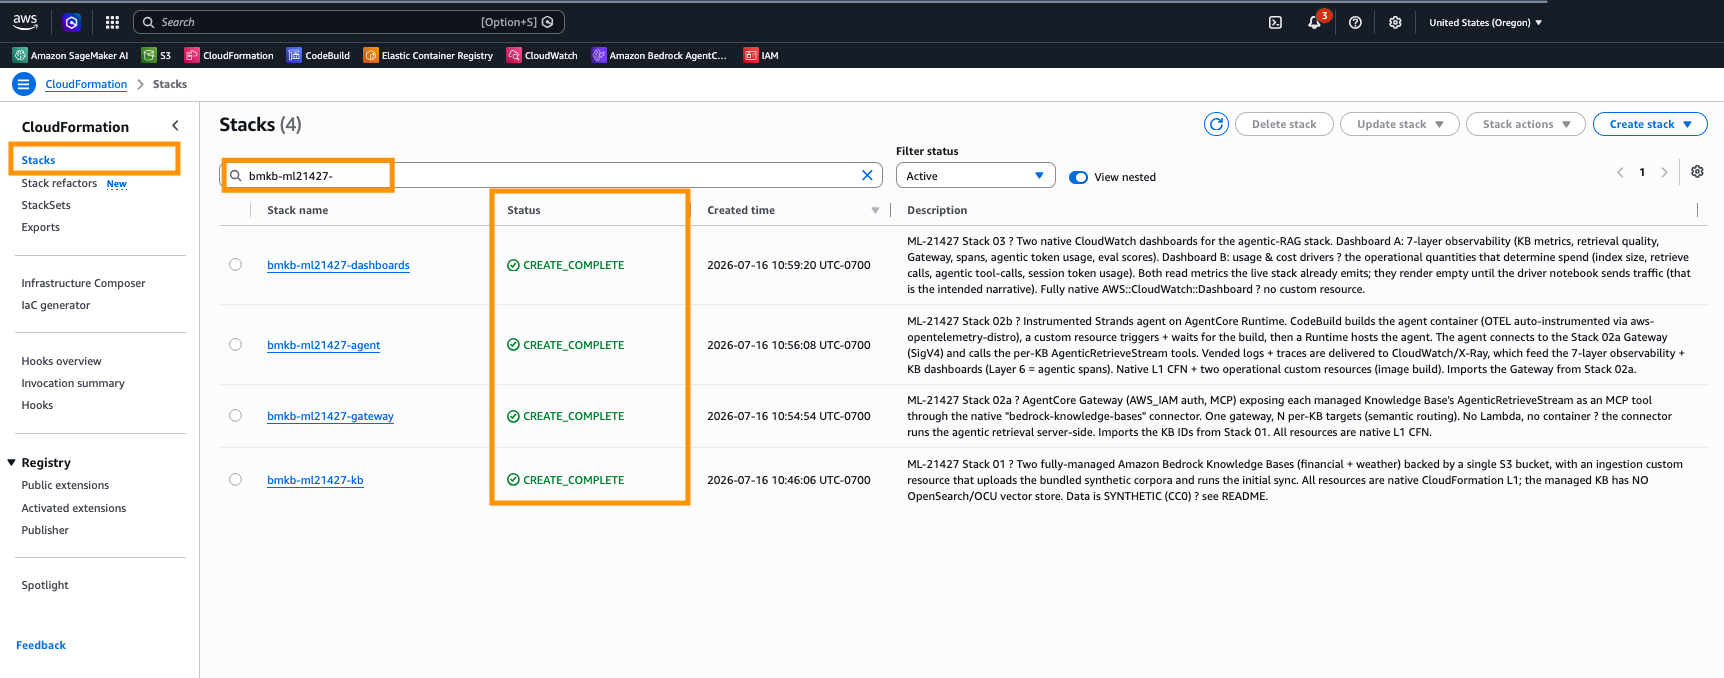This screenshot has width=1724, height=678.
Task: Open IaC generator
Action: point(55,305)
